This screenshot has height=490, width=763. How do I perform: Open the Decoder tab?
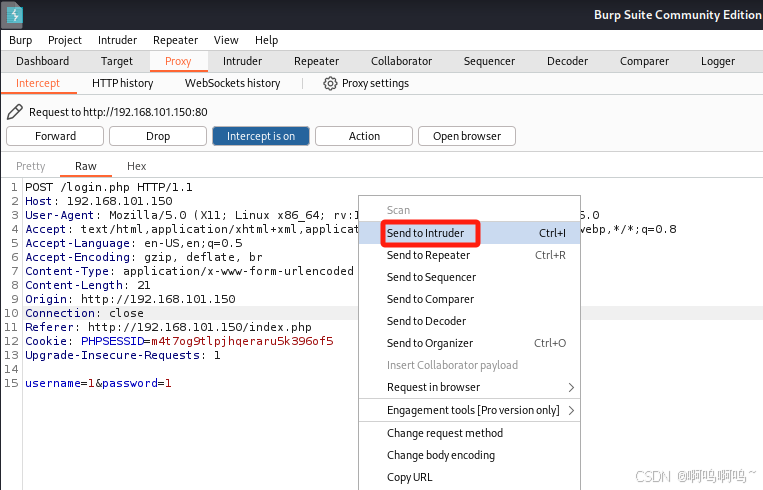(567, 61)
